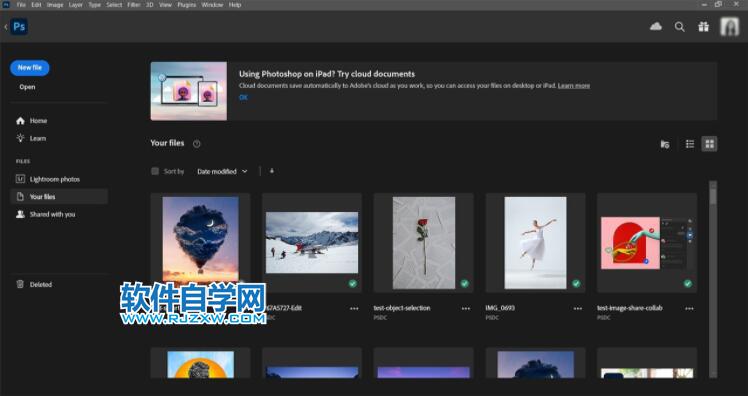Click the synced checkmark on the snow mountain thumbnail

click(353, 283)
